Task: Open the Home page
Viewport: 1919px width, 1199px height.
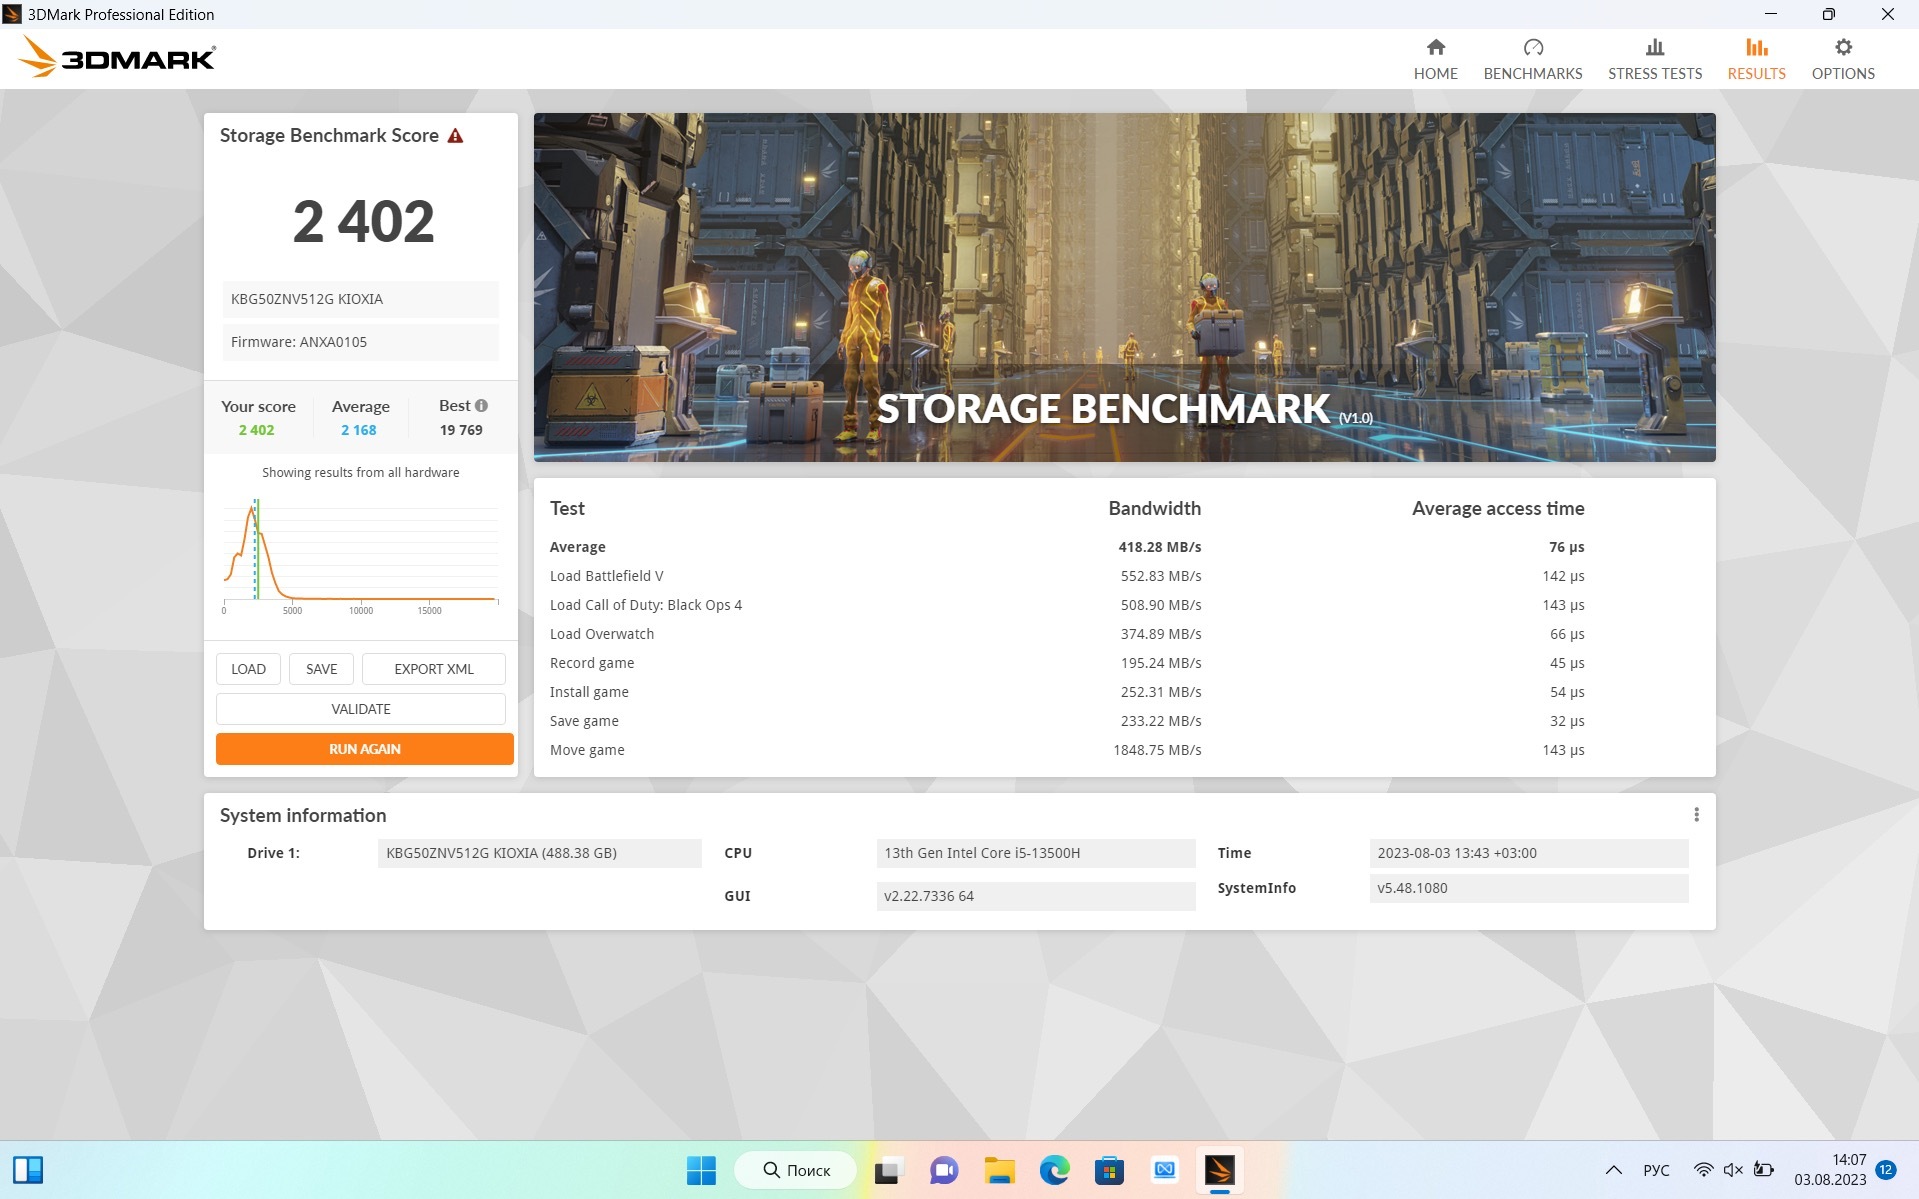Action: pyautogui.click(x=1435, y=59)
